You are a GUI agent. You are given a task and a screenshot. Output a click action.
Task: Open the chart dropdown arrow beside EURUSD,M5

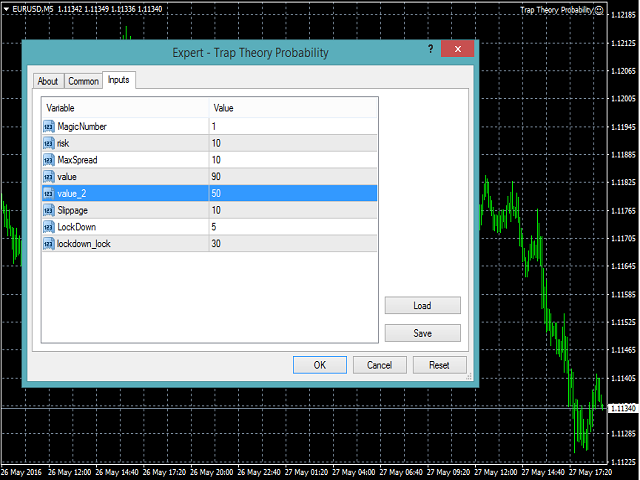[6, 9]
